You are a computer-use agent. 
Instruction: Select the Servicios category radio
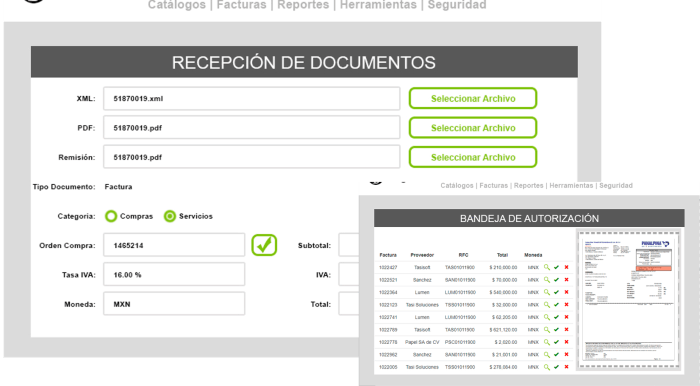(170, 216)
